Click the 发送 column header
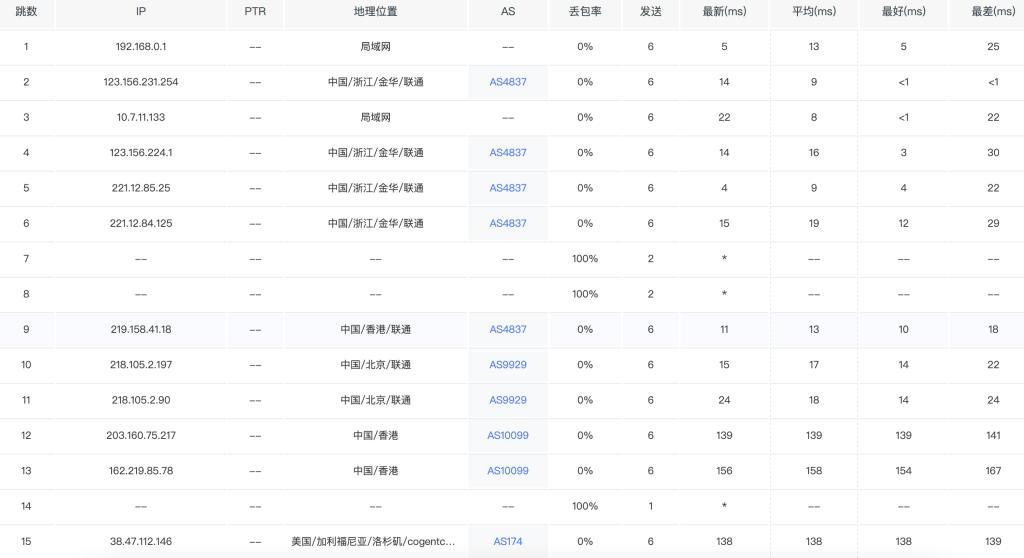Image resolution: width=1024 pixels, height=558 pixels. click(650, 11)
